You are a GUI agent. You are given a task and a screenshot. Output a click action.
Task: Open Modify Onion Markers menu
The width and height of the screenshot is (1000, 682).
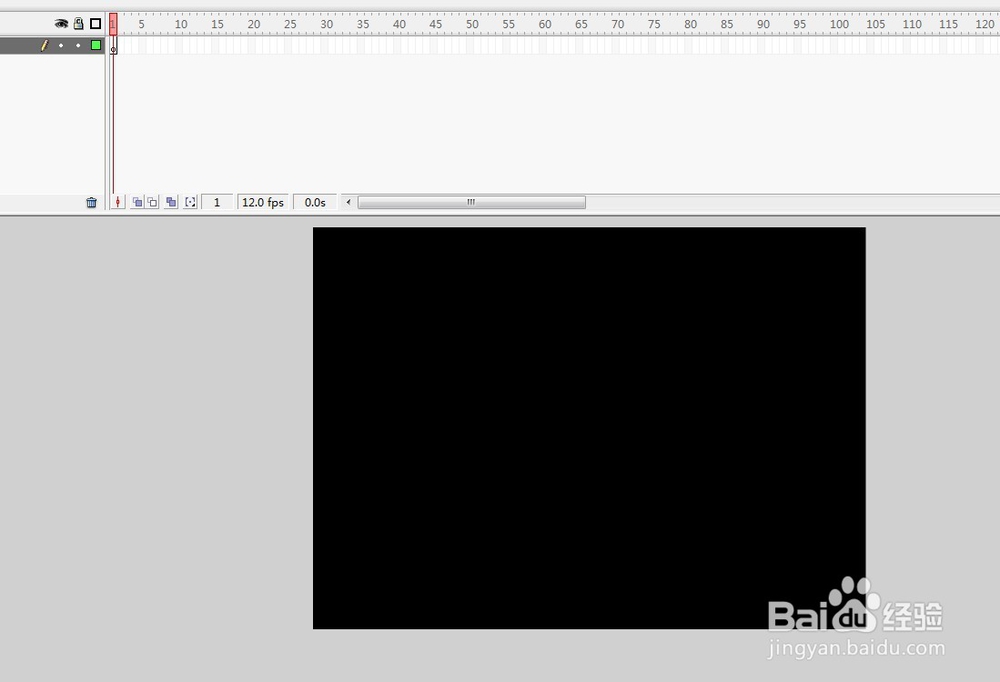coord(190,202)
